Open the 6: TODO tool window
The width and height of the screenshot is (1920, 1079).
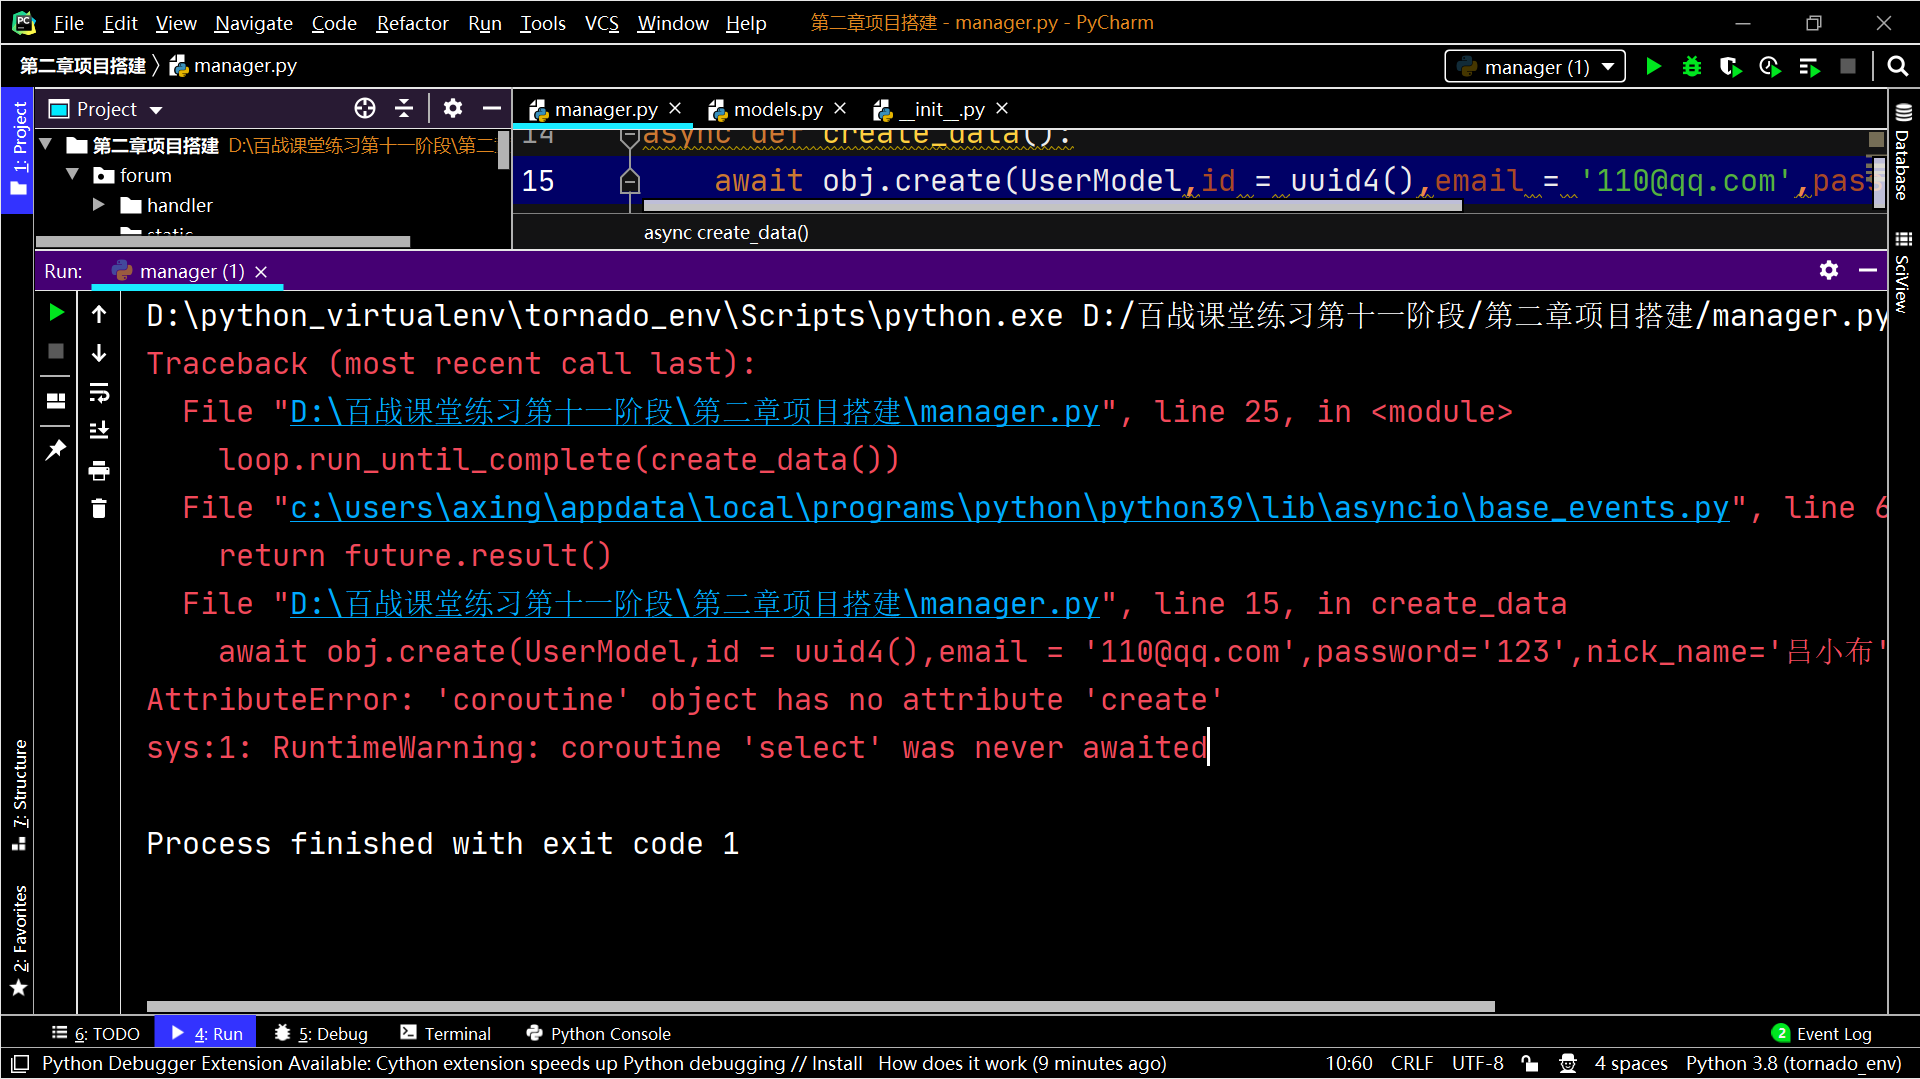pos(95,1033)
